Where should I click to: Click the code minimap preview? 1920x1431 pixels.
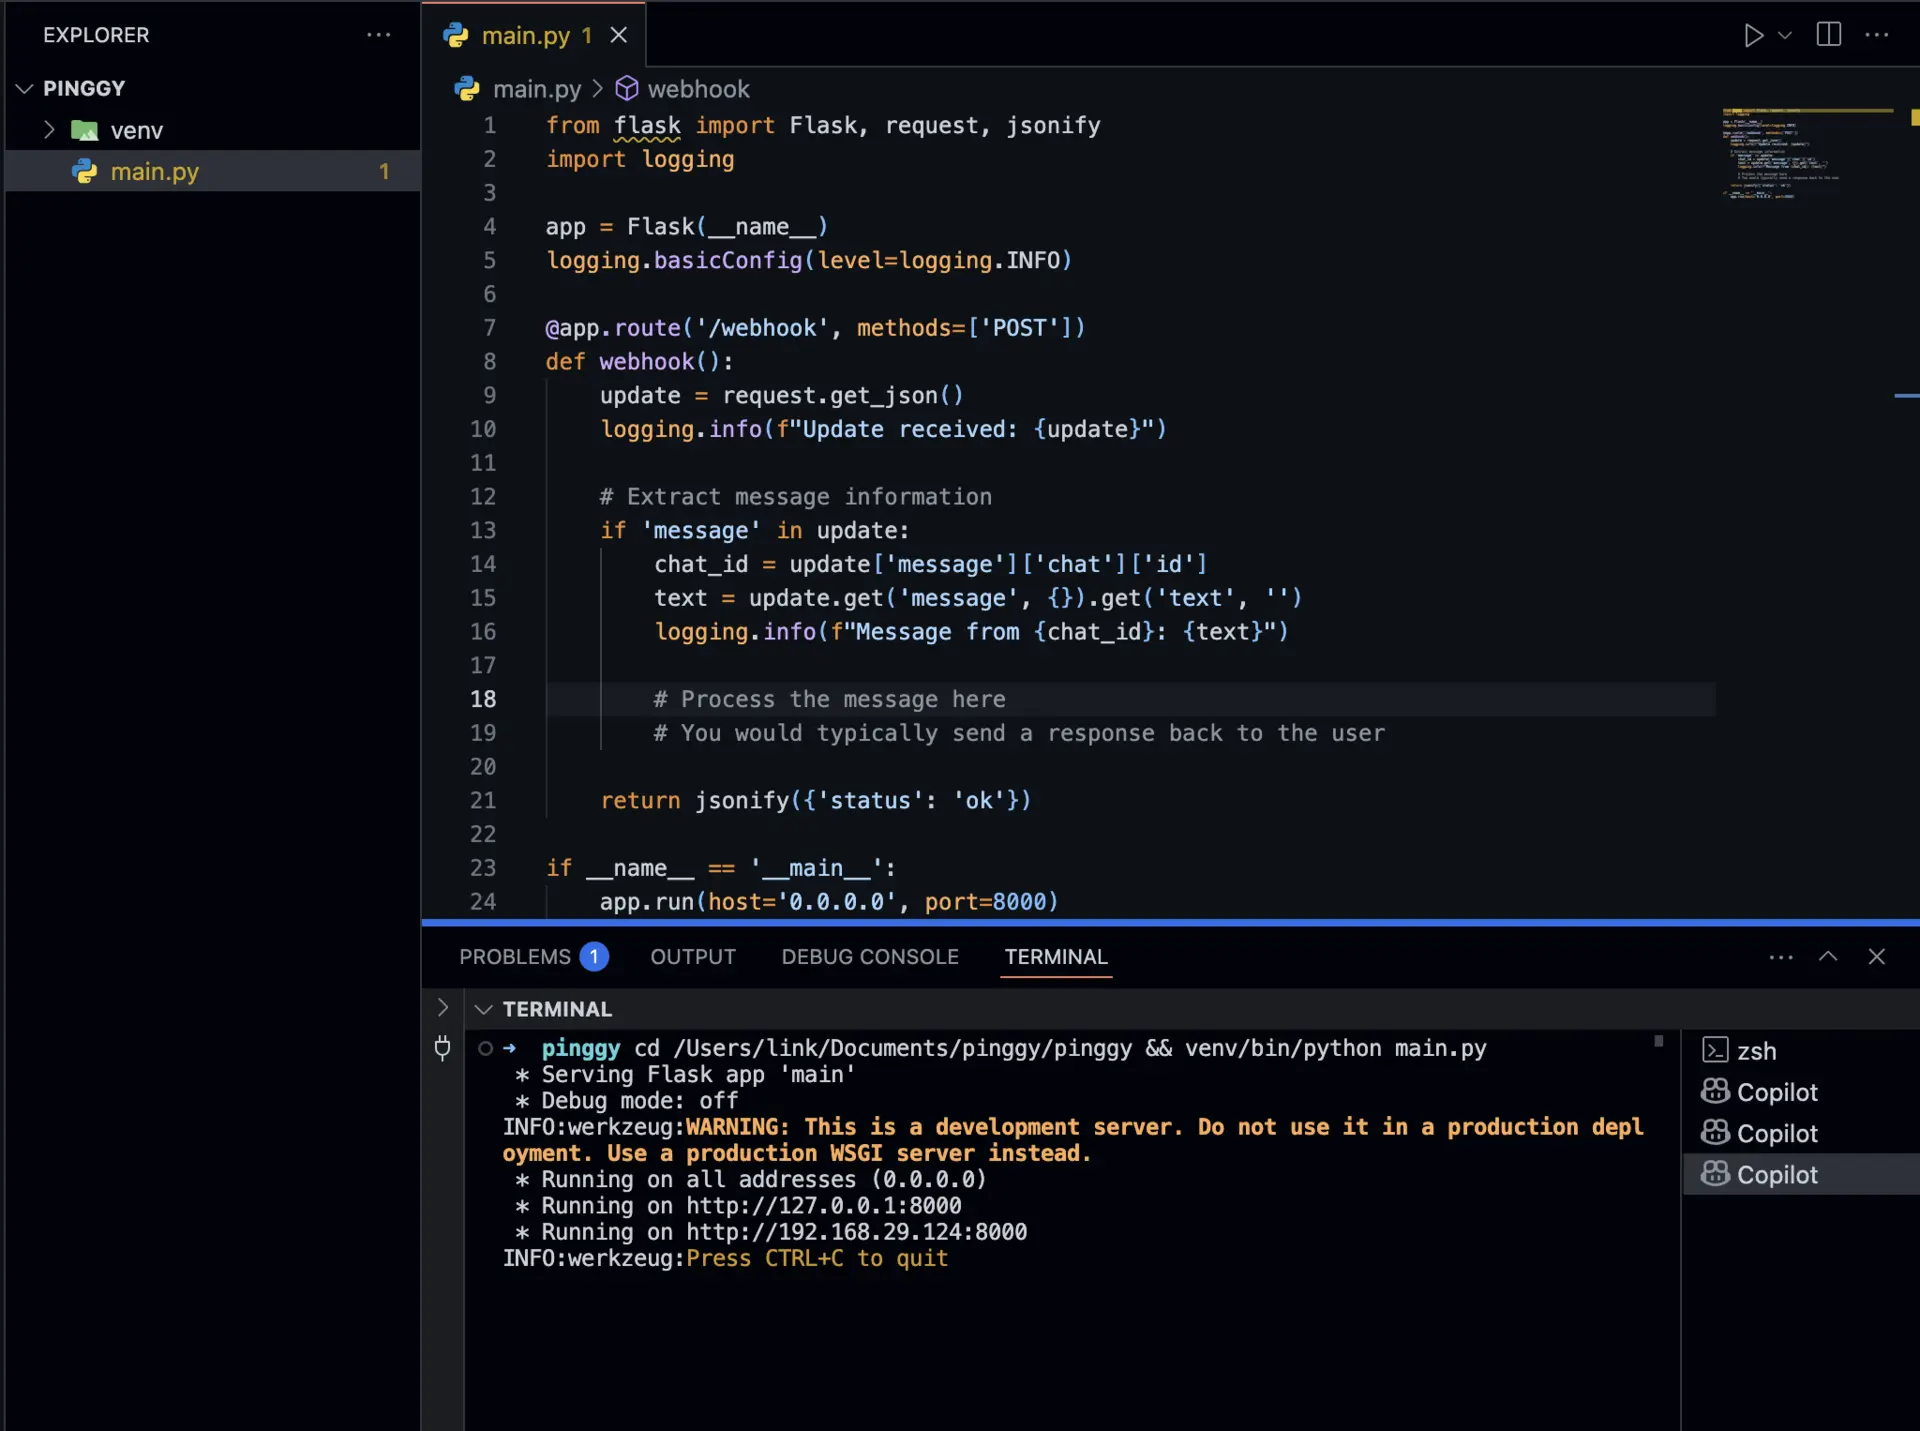tap(1806, 152)
